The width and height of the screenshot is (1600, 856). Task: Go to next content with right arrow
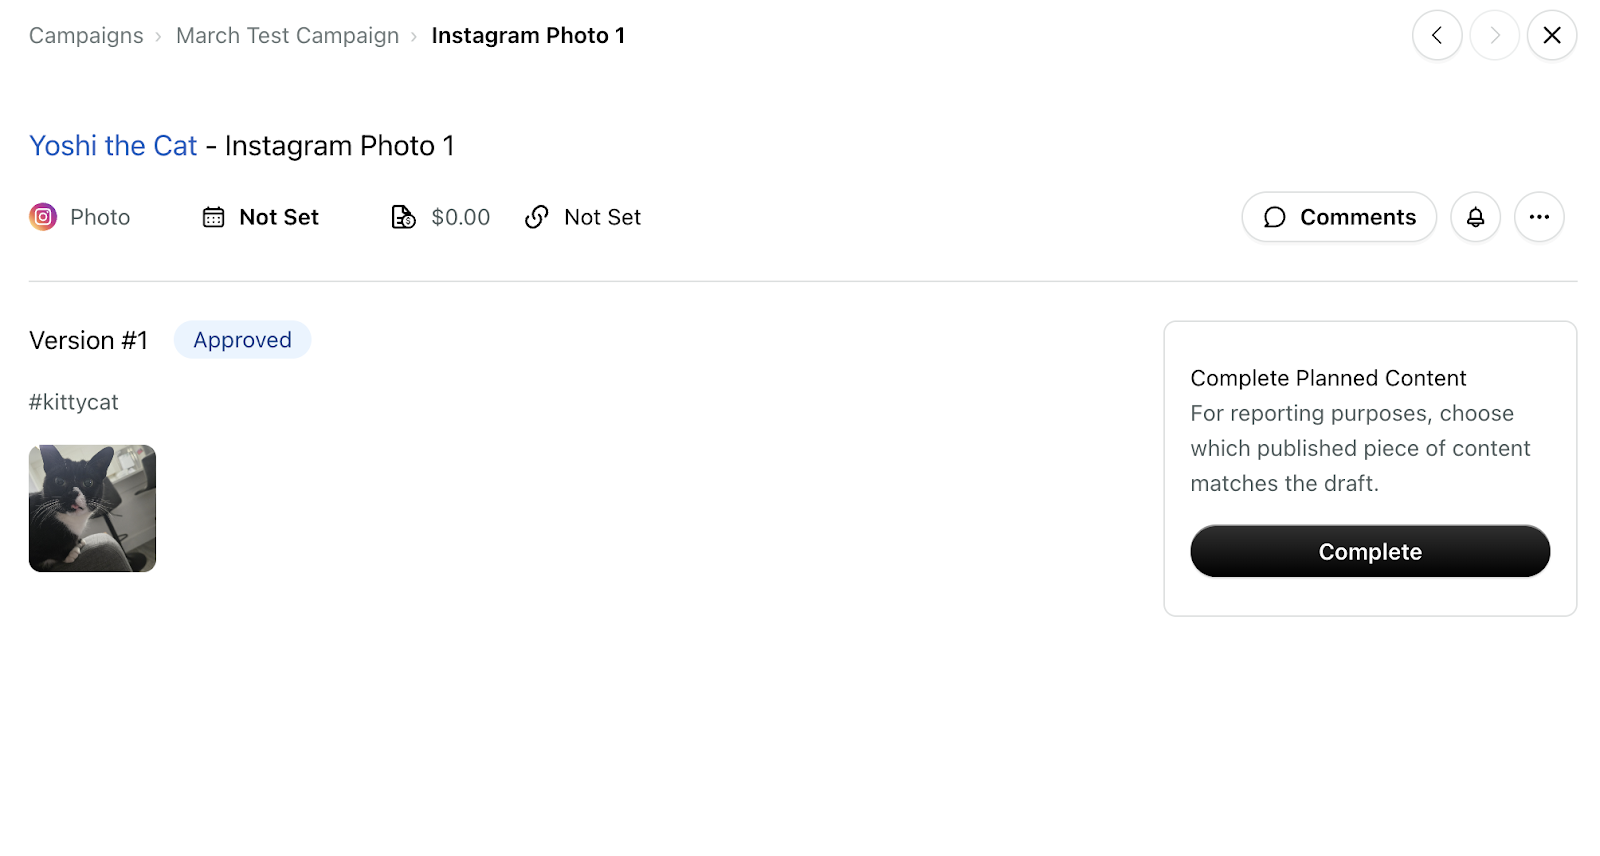[1495, 35]
